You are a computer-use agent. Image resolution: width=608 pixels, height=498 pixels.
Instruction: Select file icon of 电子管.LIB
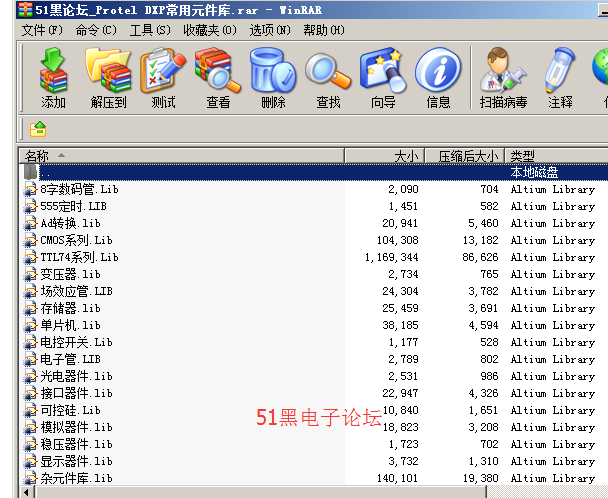[x=31, y=359]
